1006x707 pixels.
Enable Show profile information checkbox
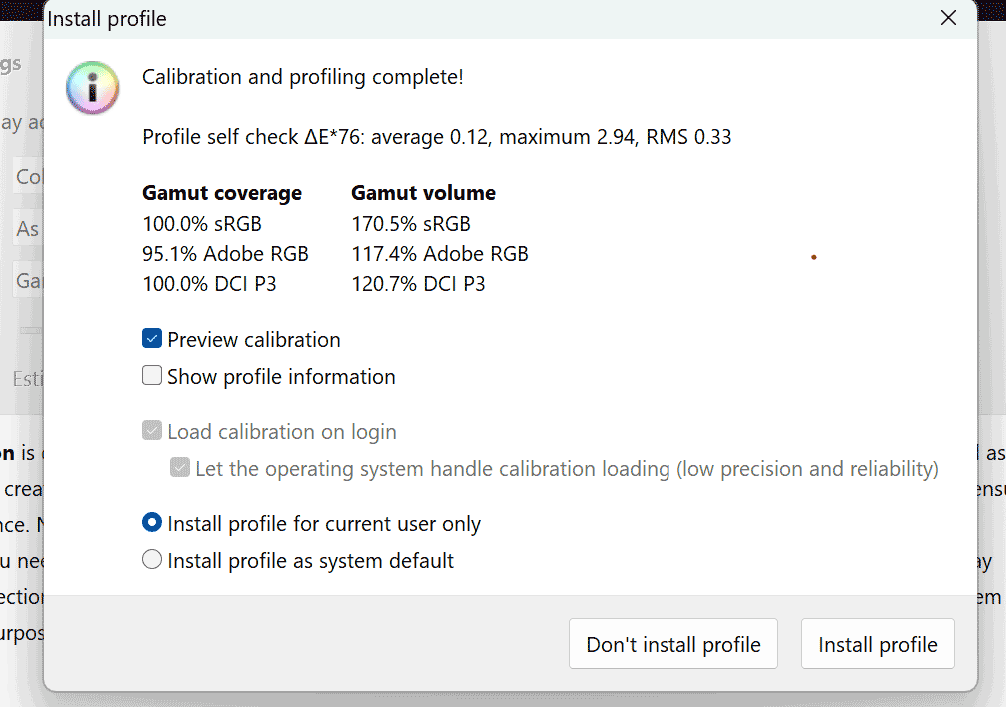tap(152, 375)
